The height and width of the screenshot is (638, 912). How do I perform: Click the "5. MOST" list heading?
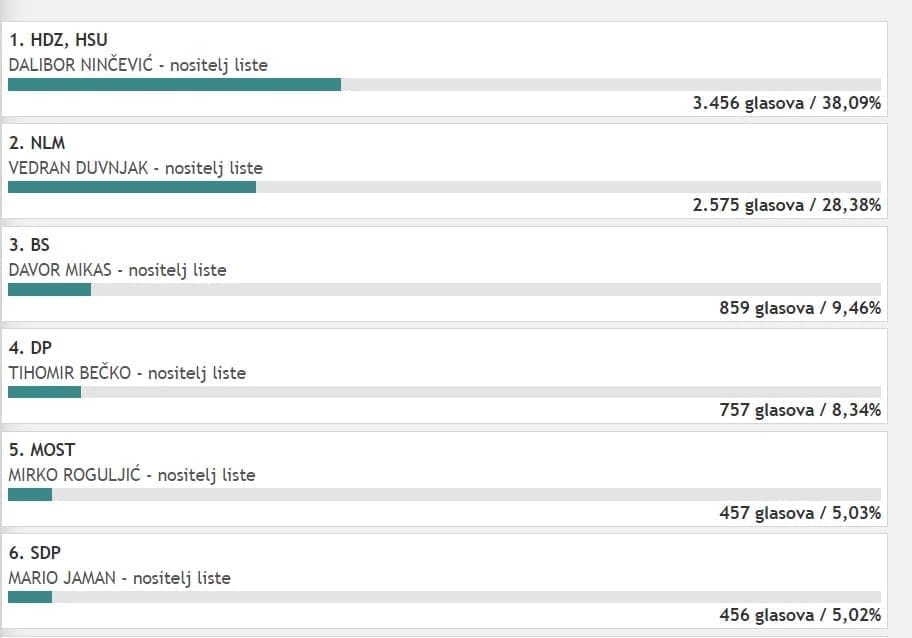point(42,451)
